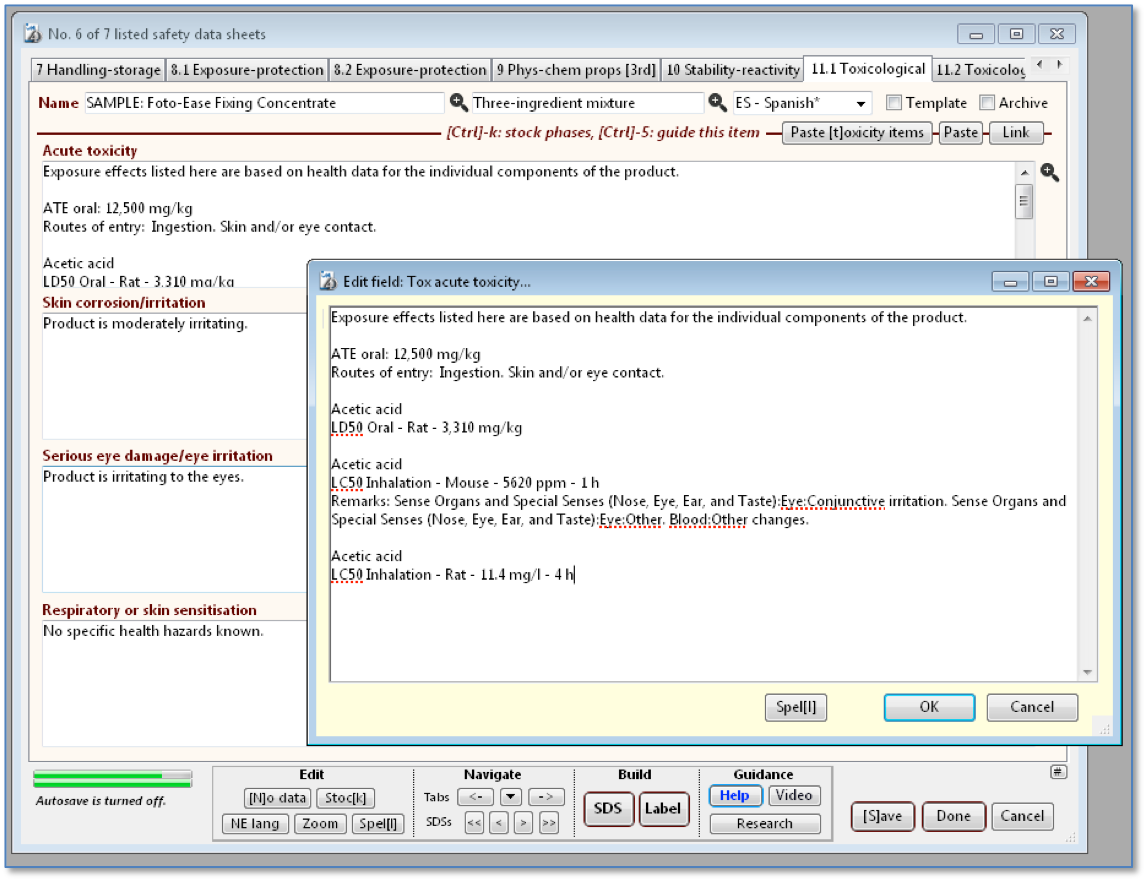This screenshot has height=881, width=1145.
Task: Build the SDS with SDS button
Action: (608, 809)
